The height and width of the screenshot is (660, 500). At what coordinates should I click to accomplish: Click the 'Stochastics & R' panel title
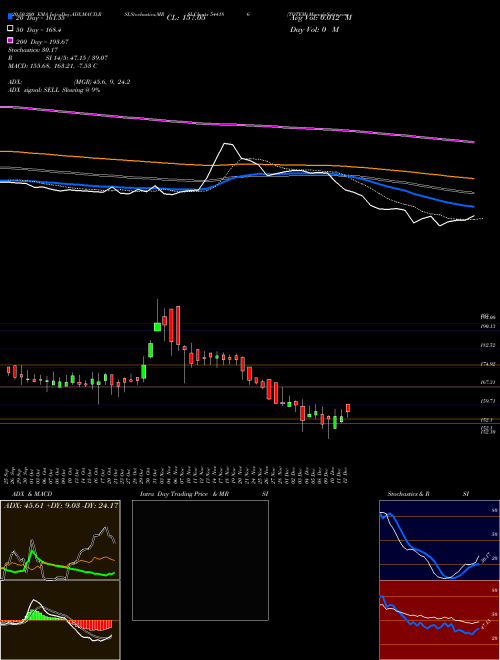pos(409,494)
